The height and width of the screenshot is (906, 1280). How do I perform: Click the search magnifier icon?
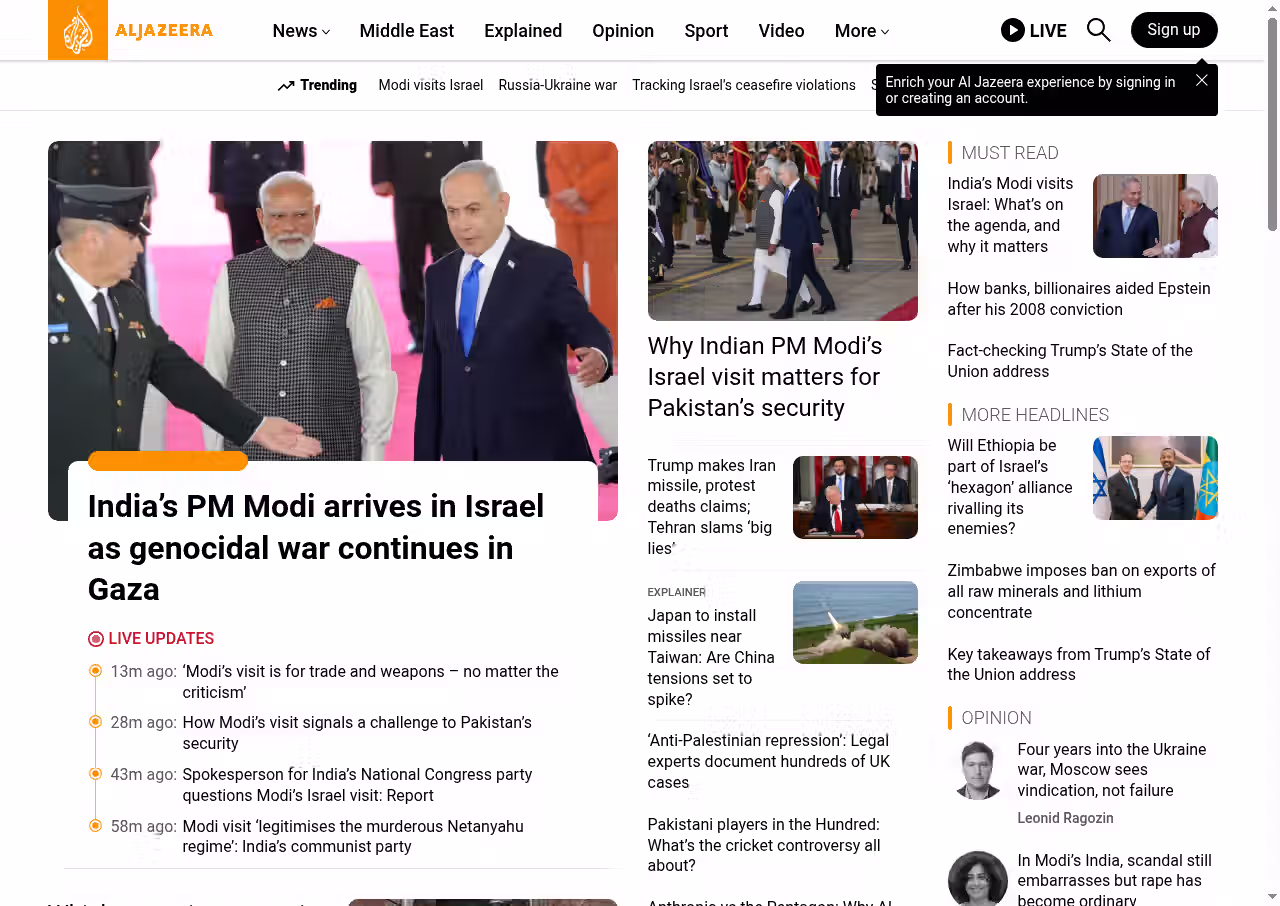tap(1098, 30)
